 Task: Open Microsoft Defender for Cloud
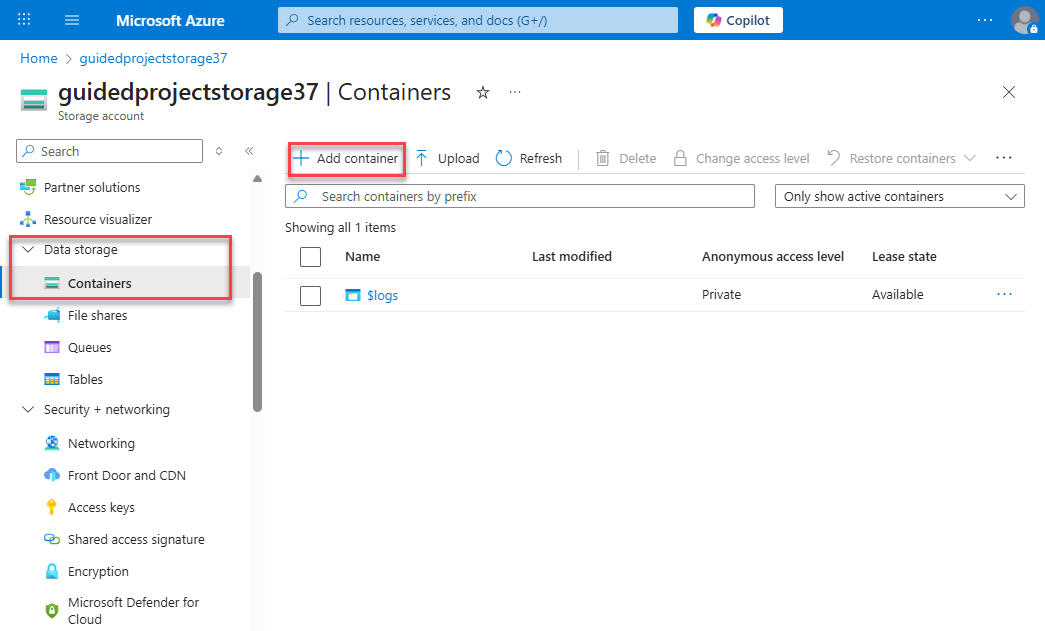pos(133,610)
